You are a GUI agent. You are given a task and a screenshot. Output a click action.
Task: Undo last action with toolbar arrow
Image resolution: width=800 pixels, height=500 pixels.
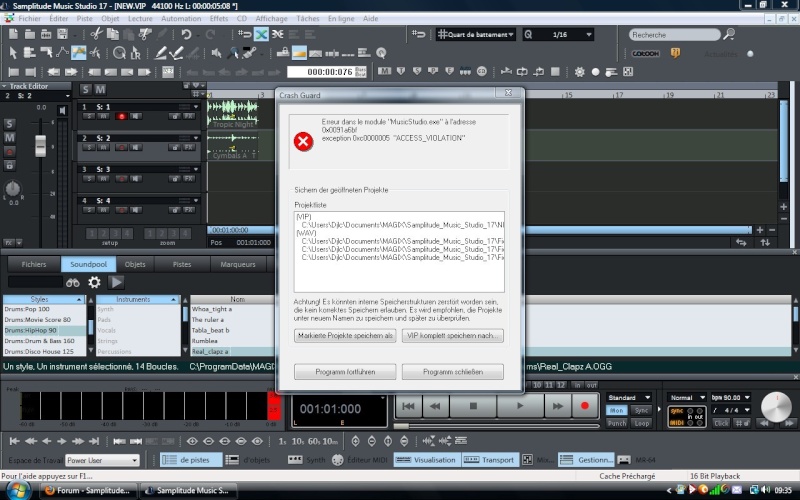[x=186, y=34]
